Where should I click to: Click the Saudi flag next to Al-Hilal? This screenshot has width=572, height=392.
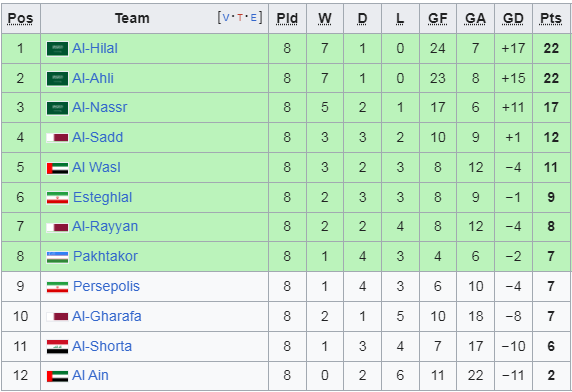pos(57,49)
